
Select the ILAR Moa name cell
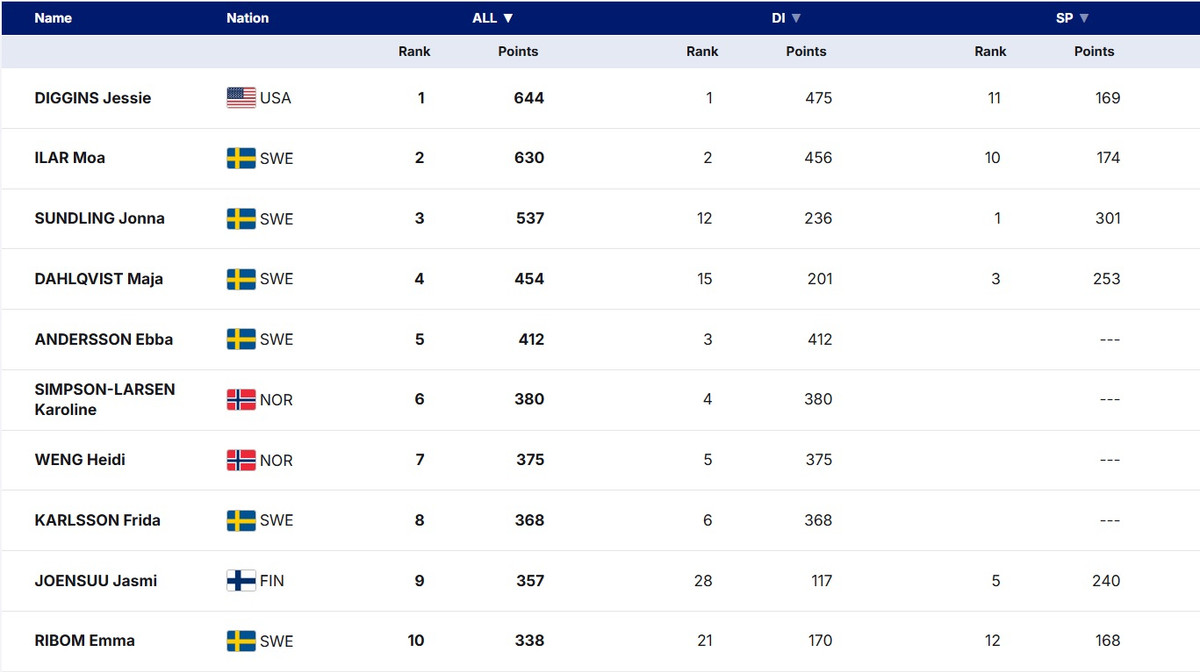[70, 158]
